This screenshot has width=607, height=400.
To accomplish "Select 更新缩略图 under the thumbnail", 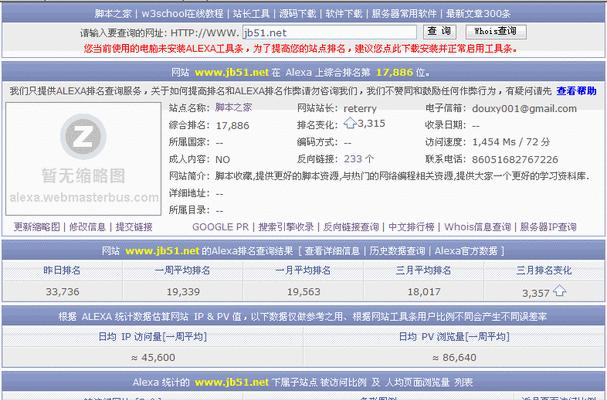I will pyautogui.click(x=37, y=227).
